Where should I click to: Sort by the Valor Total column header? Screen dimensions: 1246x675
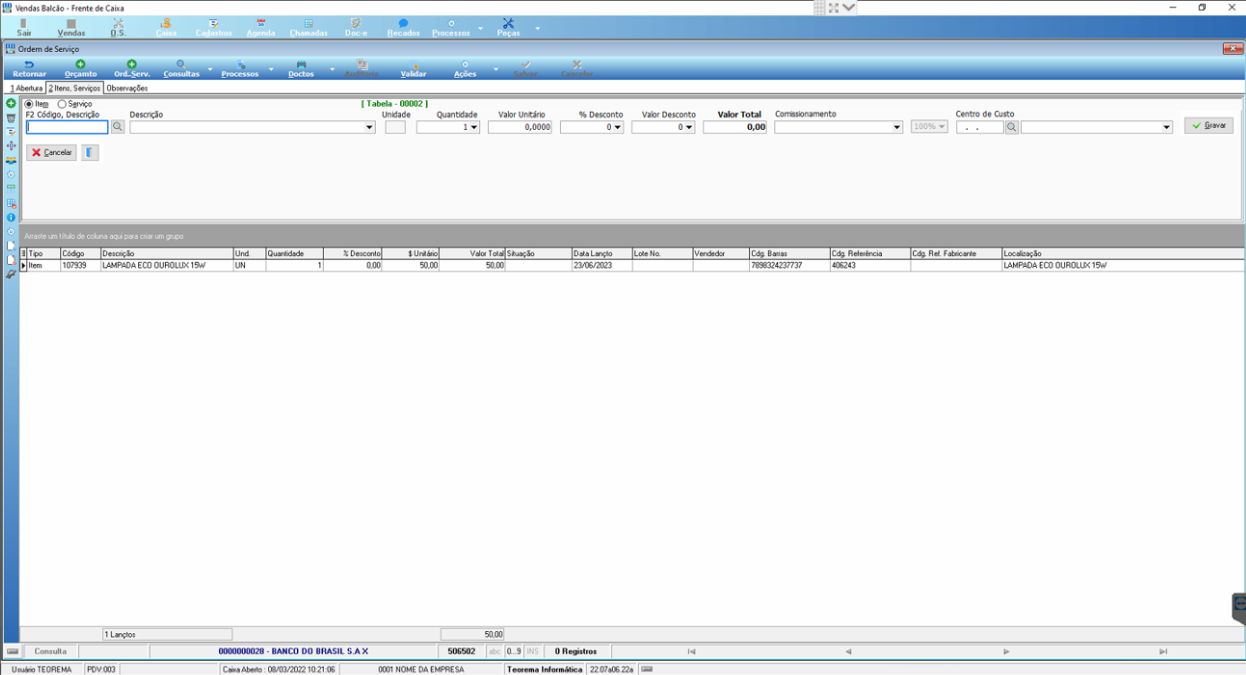[x=473, y=254]
